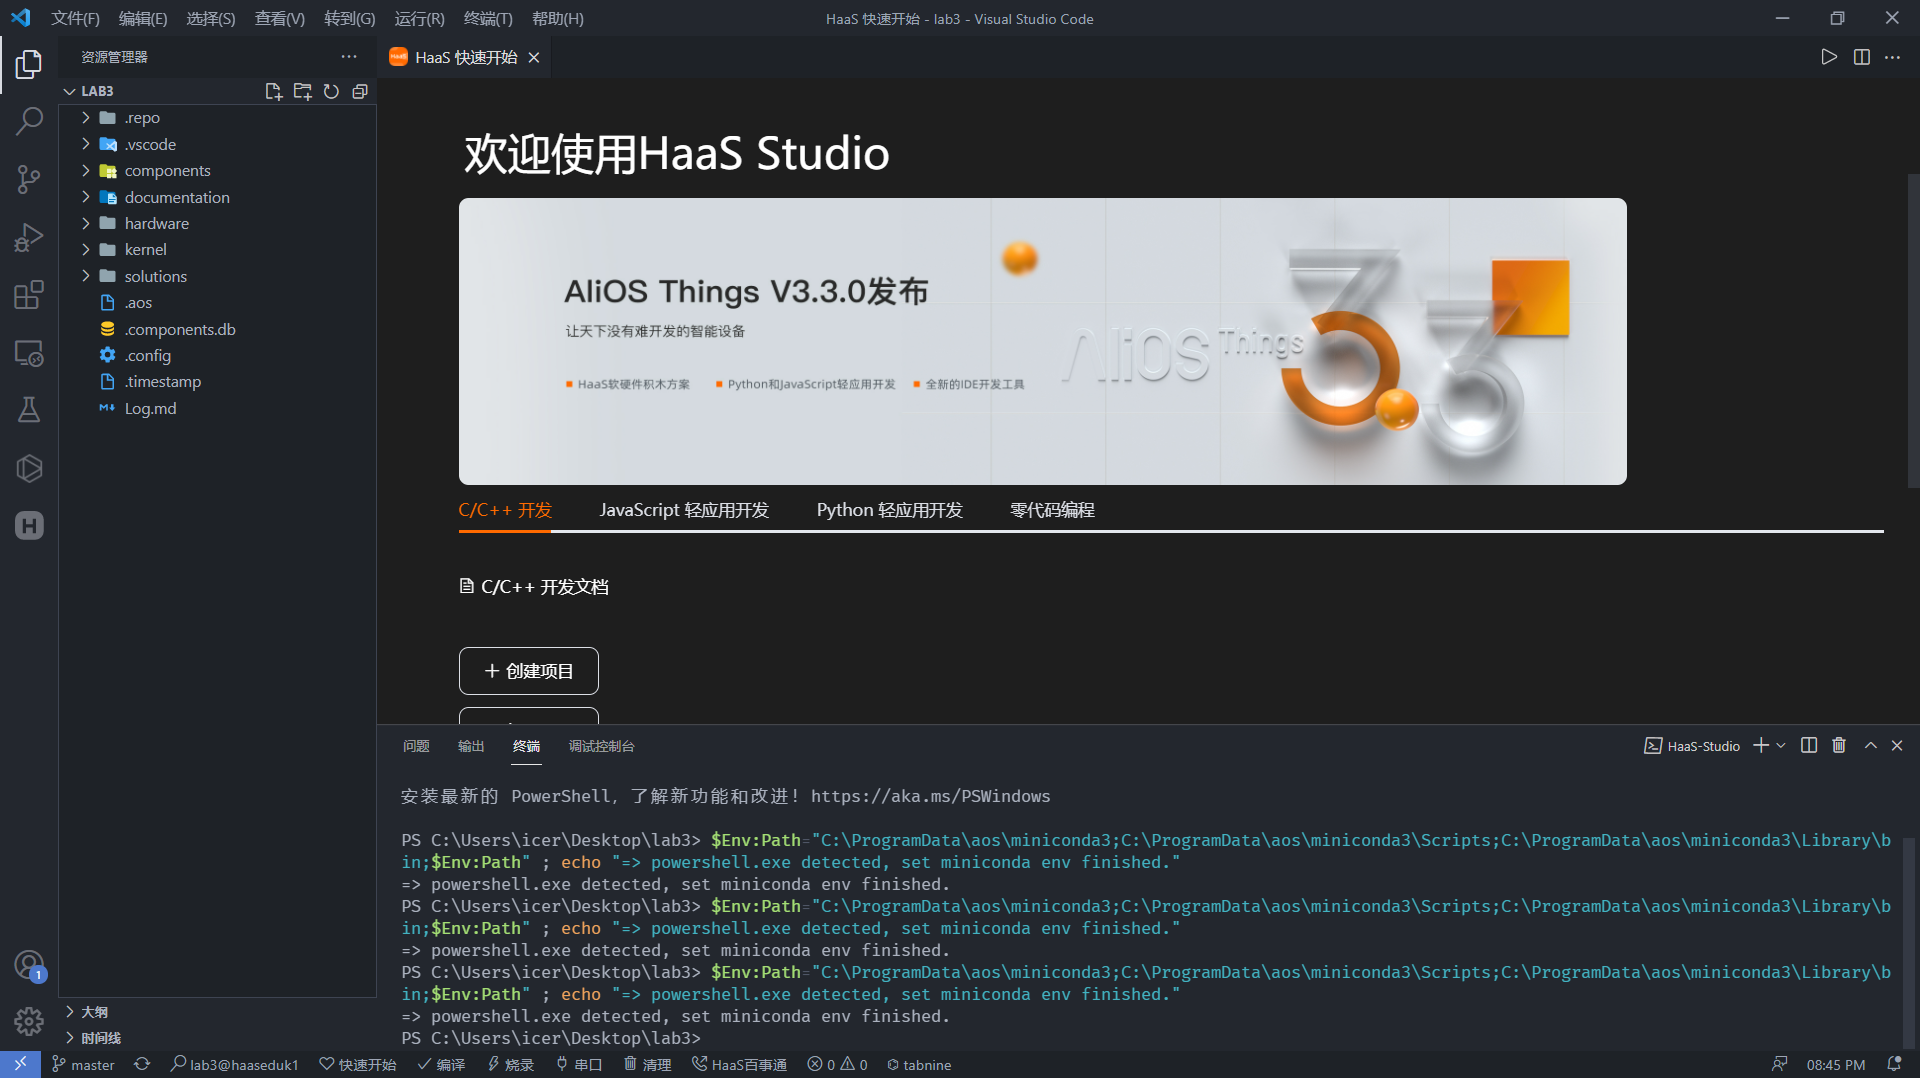The width and height of the screenshot is (1920, 1078).
Task: Click the 烧录 flash icon in status bar
Action: 510,1064
